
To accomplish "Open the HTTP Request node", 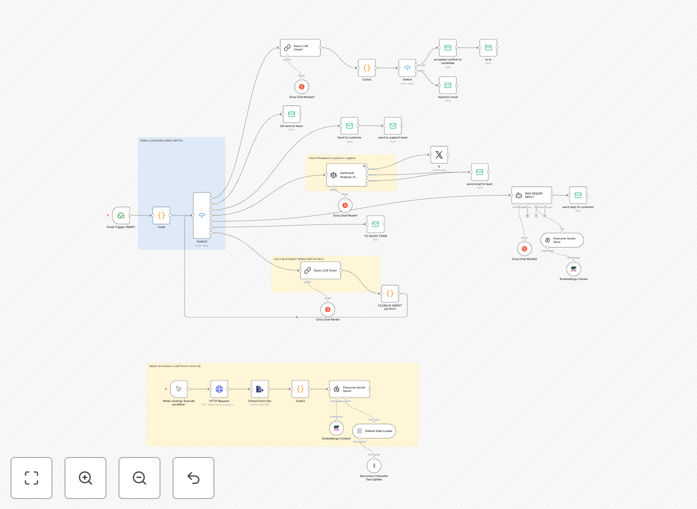I will tap(219, 389).
